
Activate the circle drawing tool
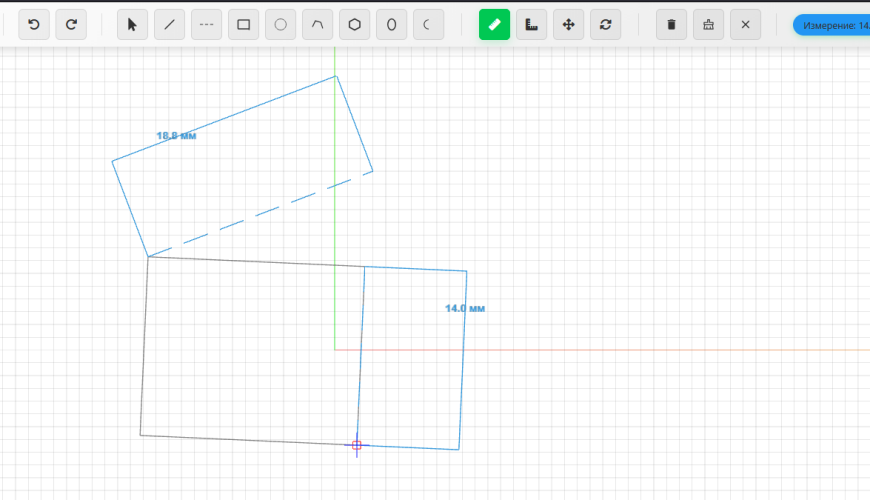[x=281, y=24]
